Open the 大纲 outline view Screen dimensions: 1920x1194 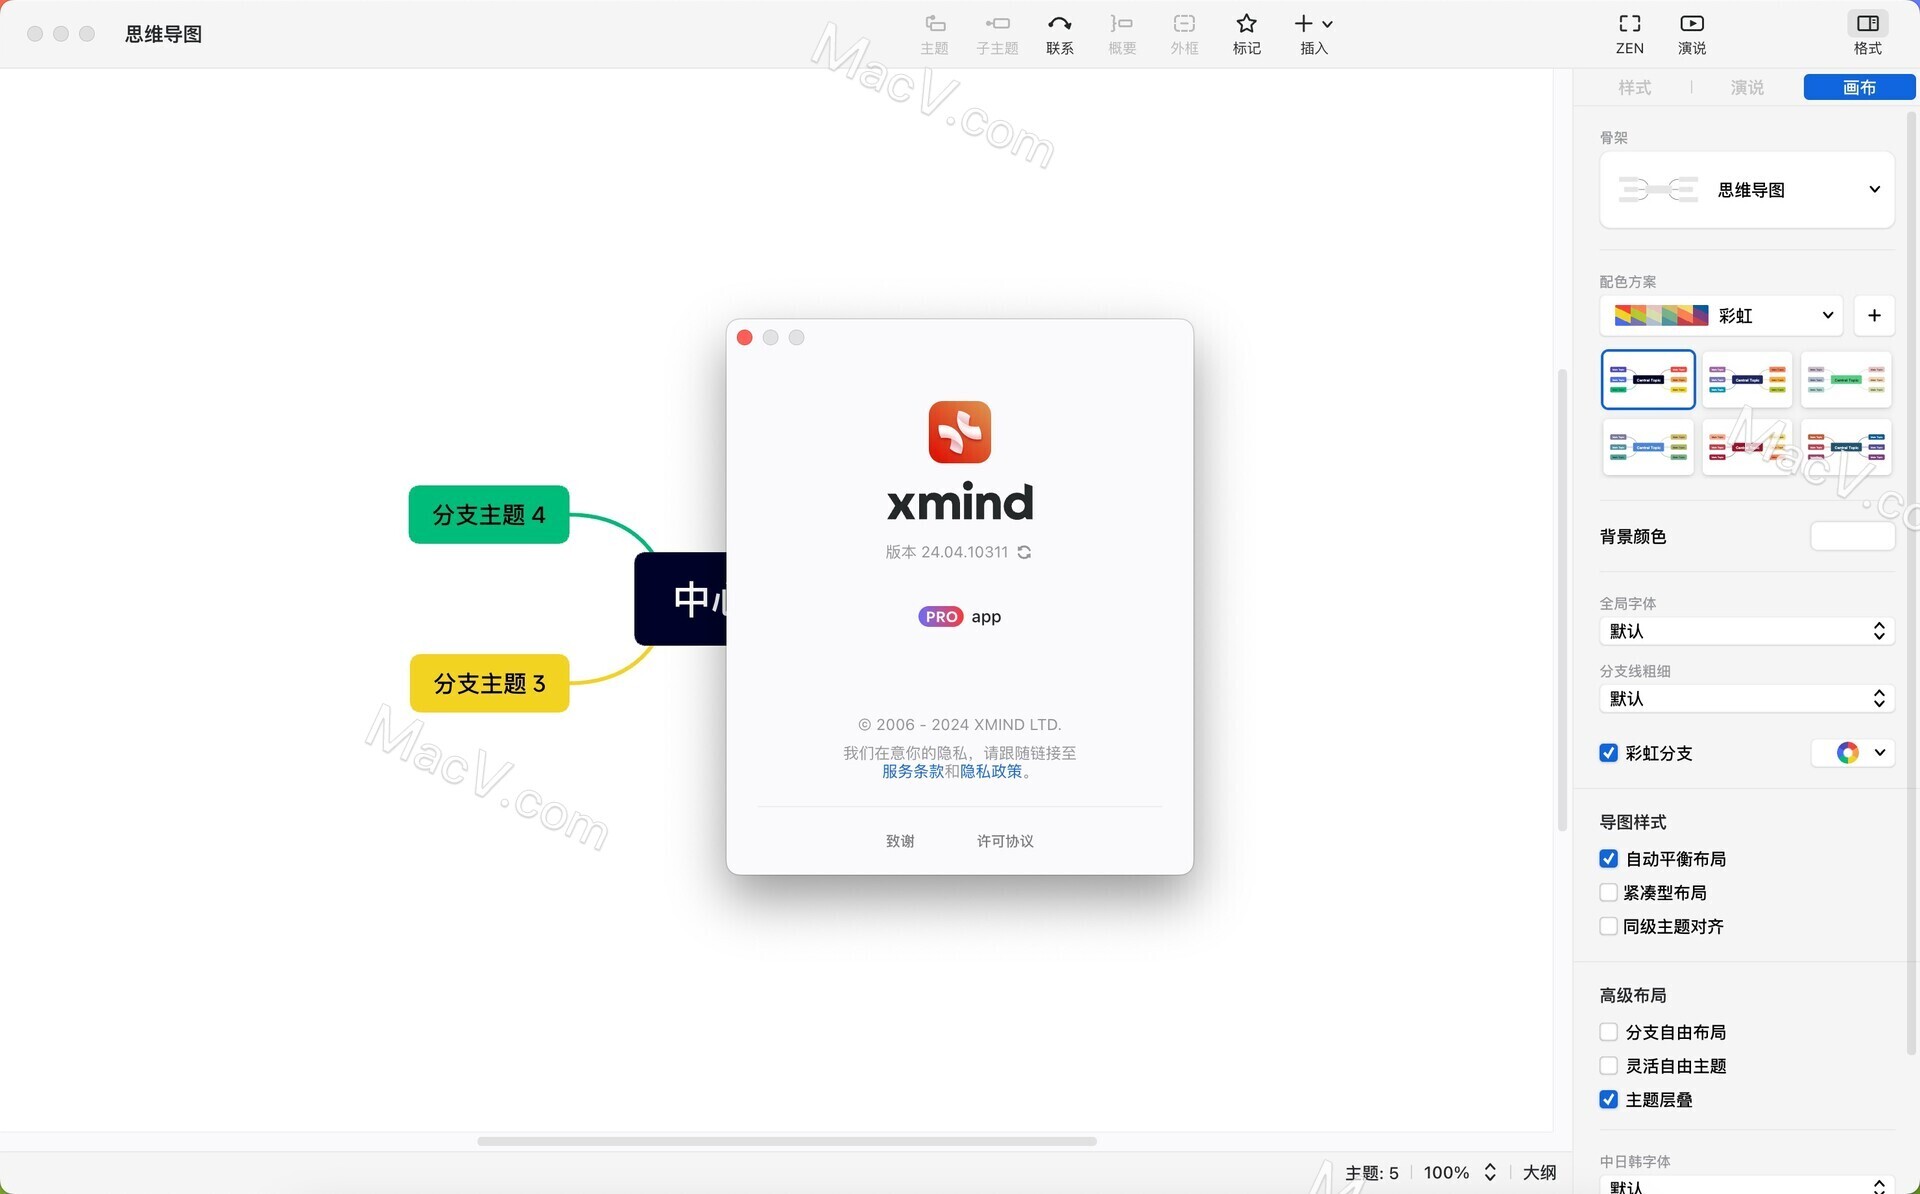1539,1173
